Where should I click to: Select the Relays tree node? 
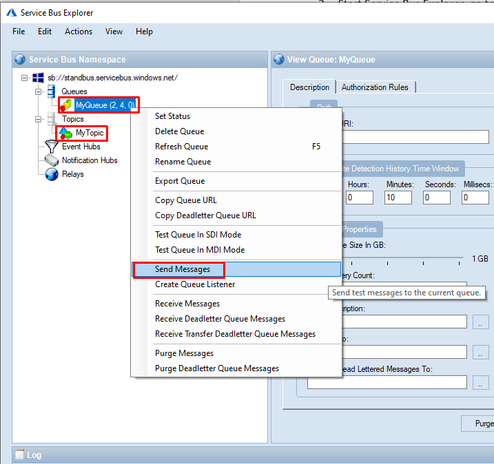[x=73, y=174]
